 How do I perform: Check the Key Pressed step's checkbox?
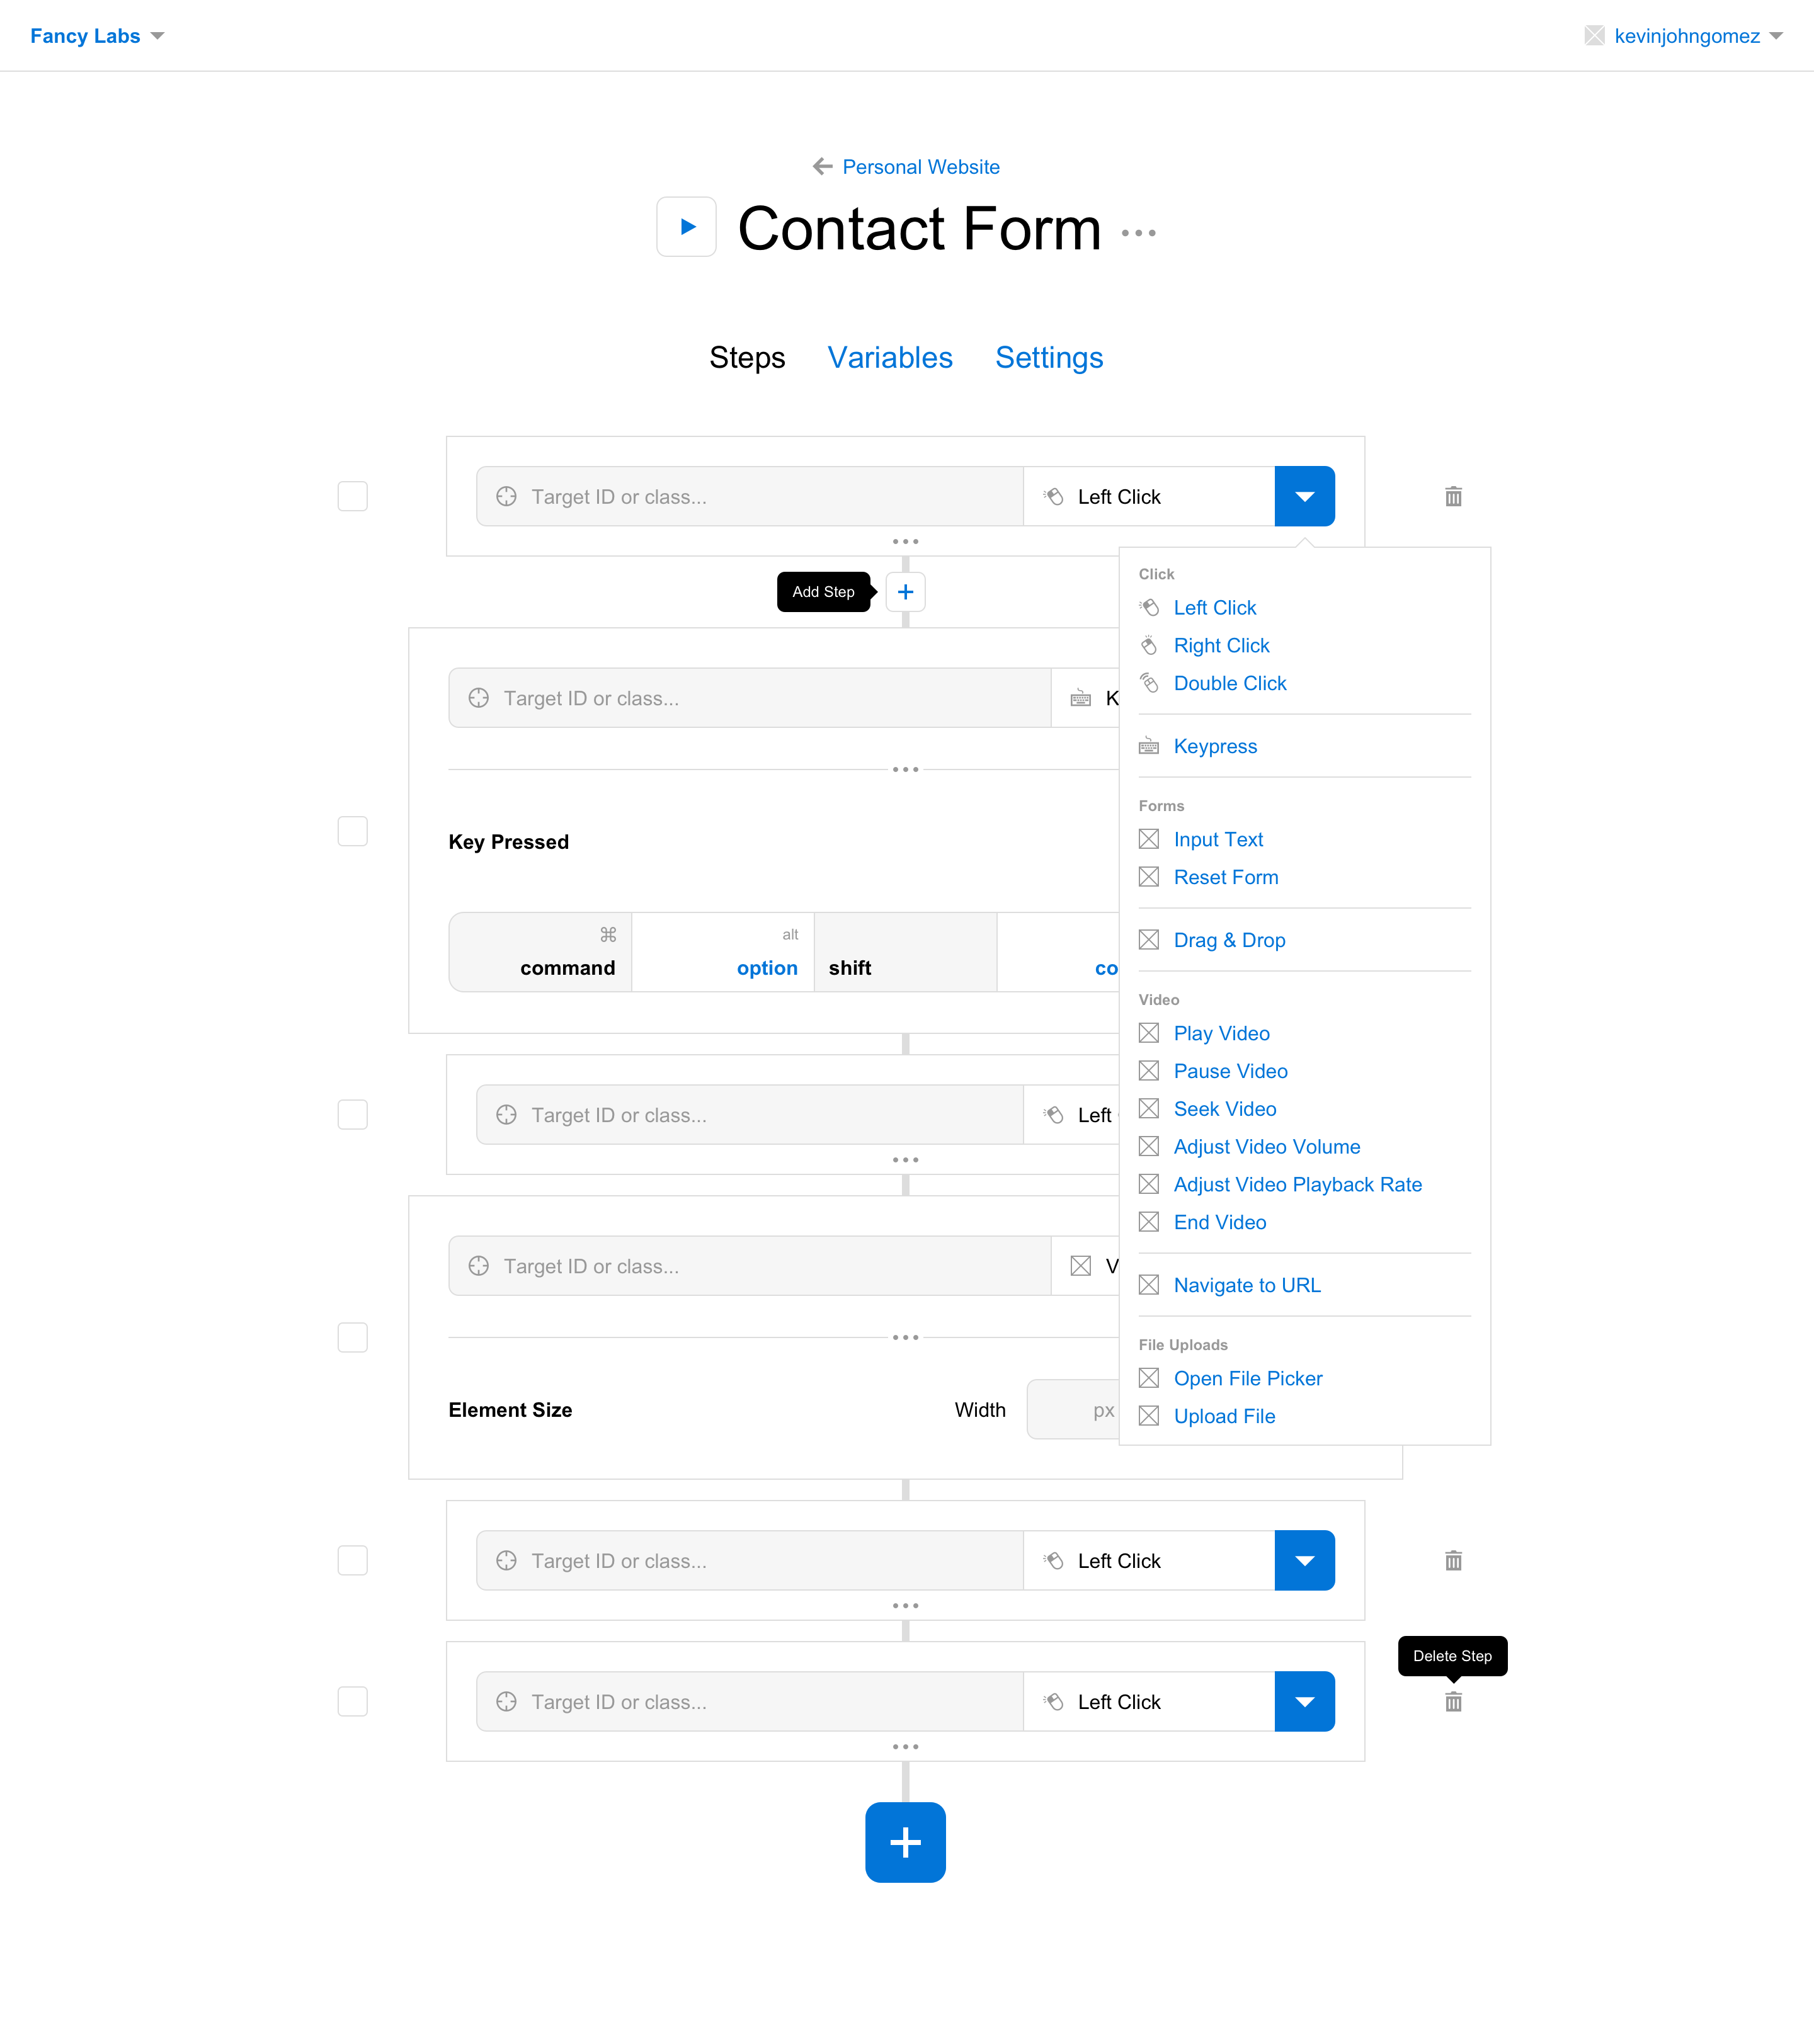click(x=352, y=831)
